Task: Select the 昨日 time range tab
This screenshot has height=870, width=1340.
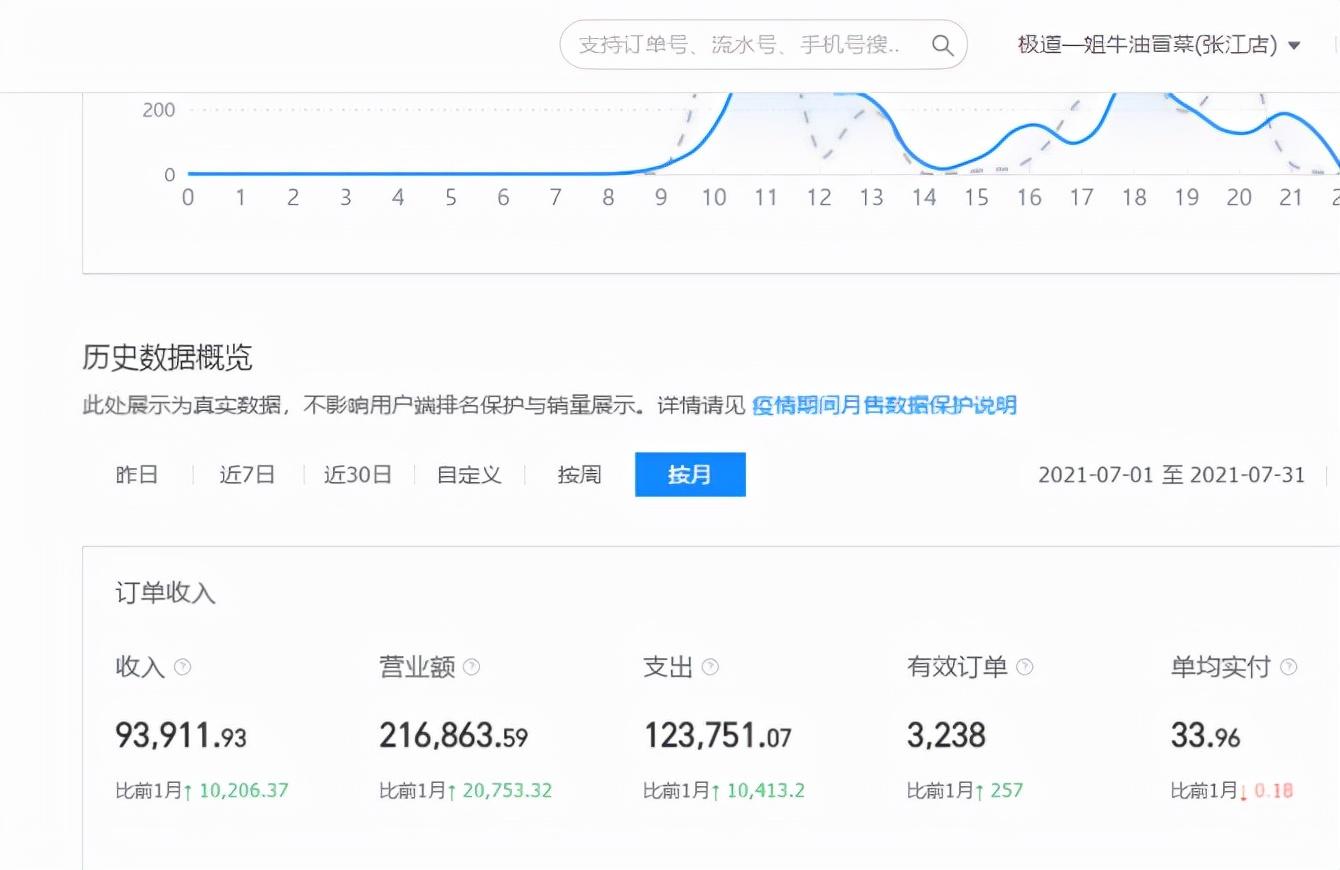Action: pyautogui.click(x=137, y=474)
